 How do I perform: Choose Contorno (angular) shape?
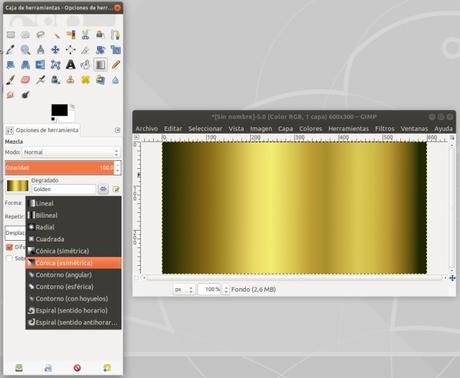coord(73,275)
